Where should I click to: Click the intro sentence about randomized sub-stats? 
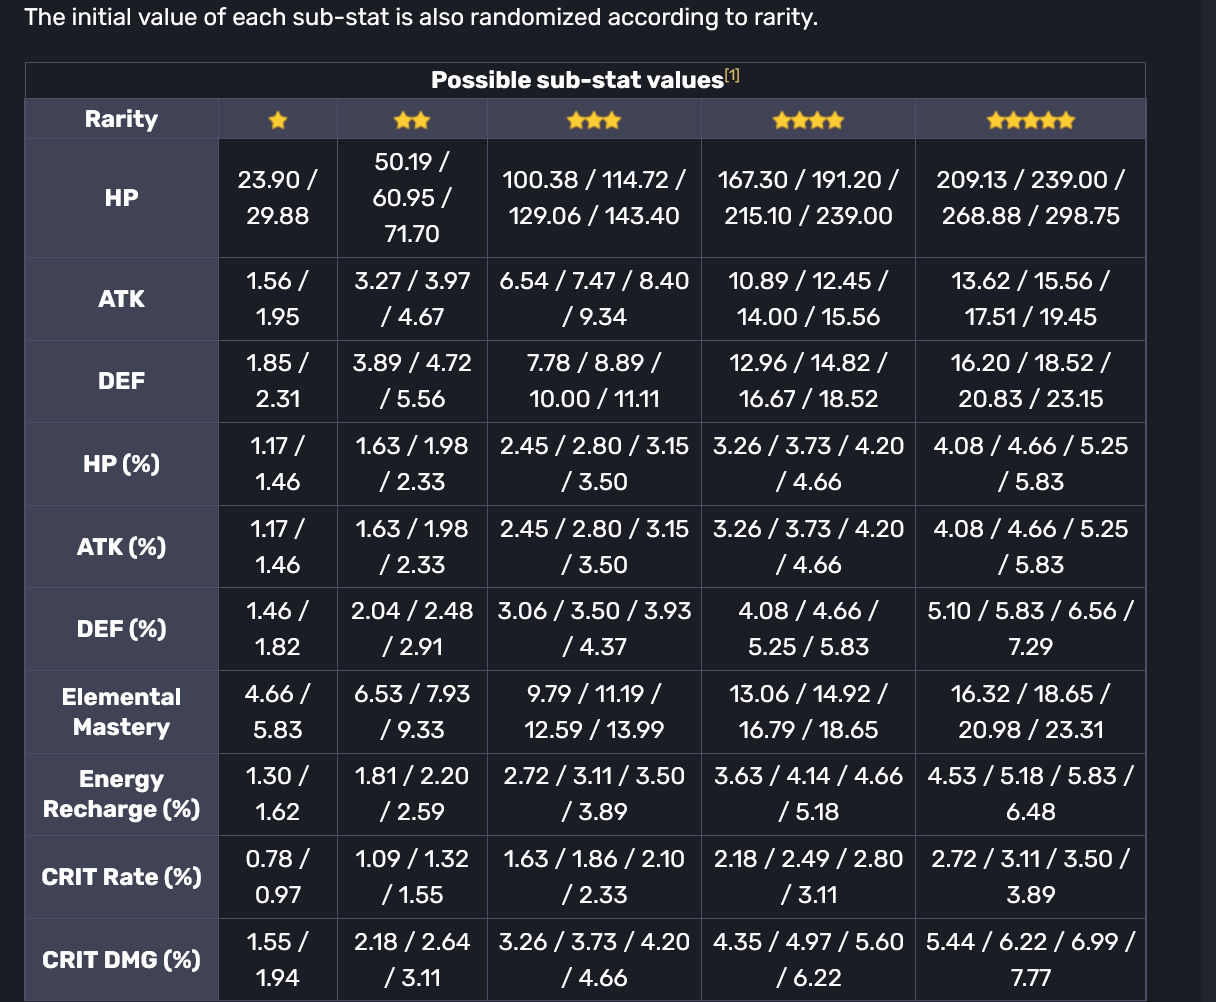pyautogui.click(x=420, y=18)
